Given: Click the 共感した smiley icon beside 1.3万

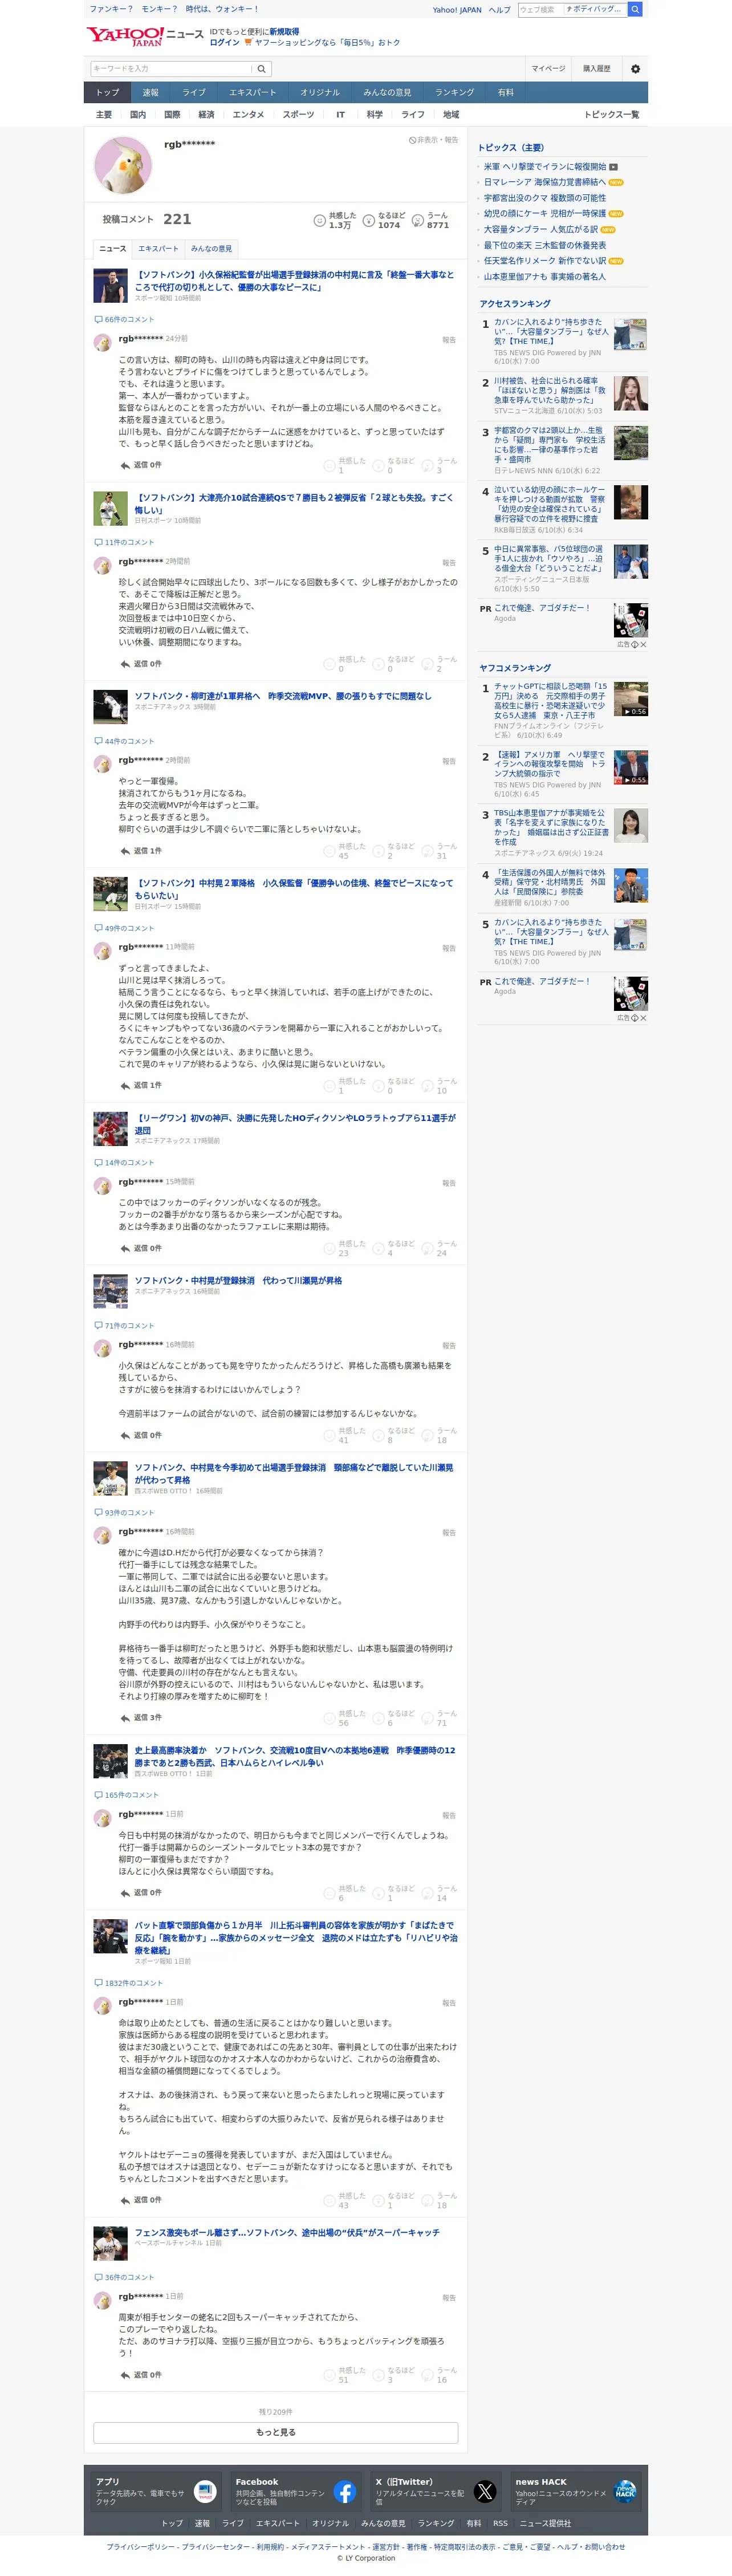Looking at the screenshot, I should point(320,220).
